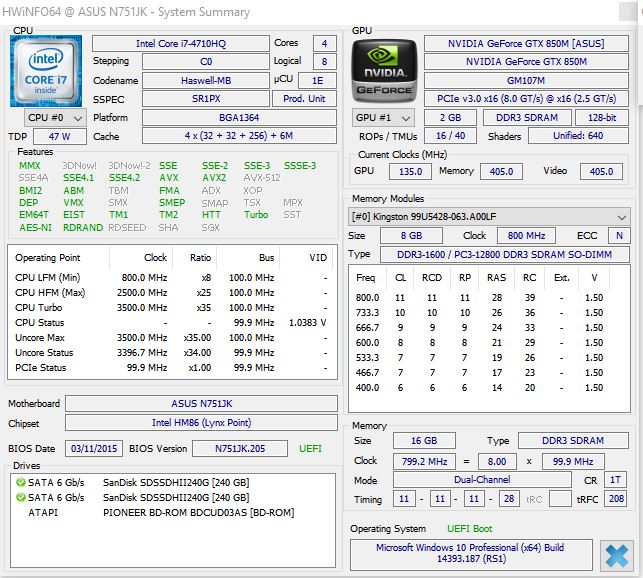
Task: Click the CPU Status voltage 1.0383 V
Action: pos(308,323)
